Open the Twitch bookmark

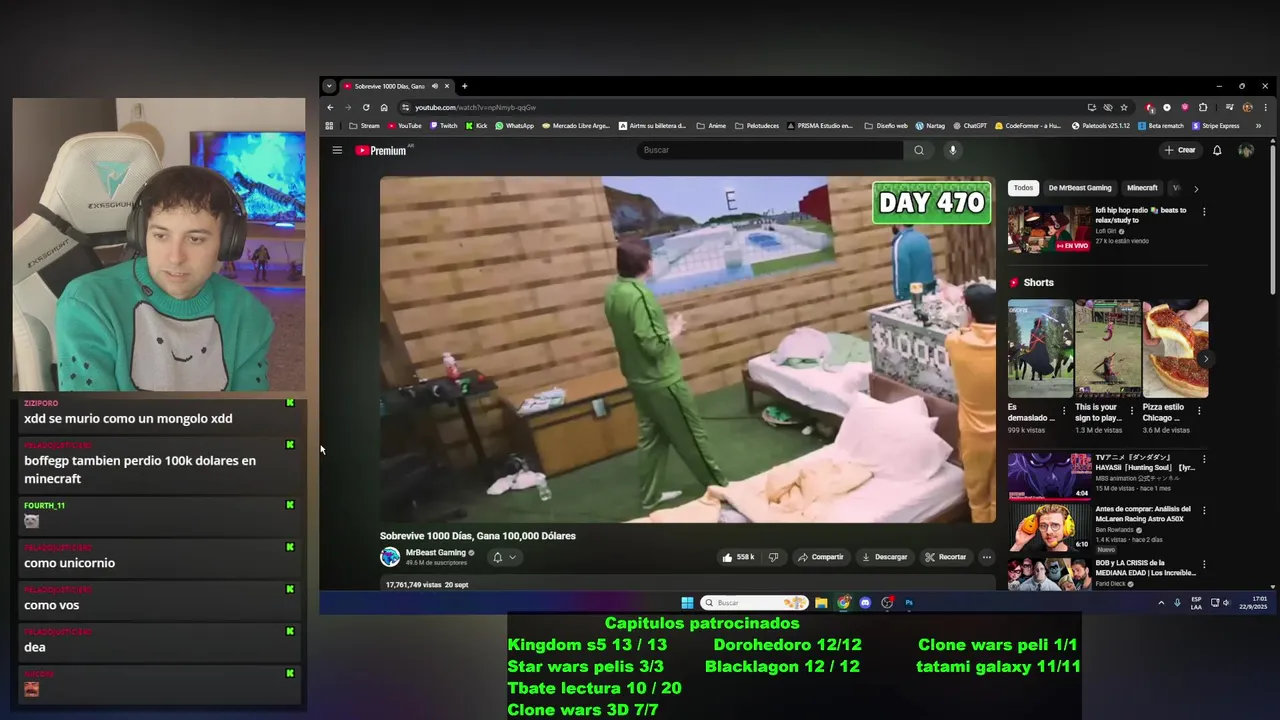443,126
